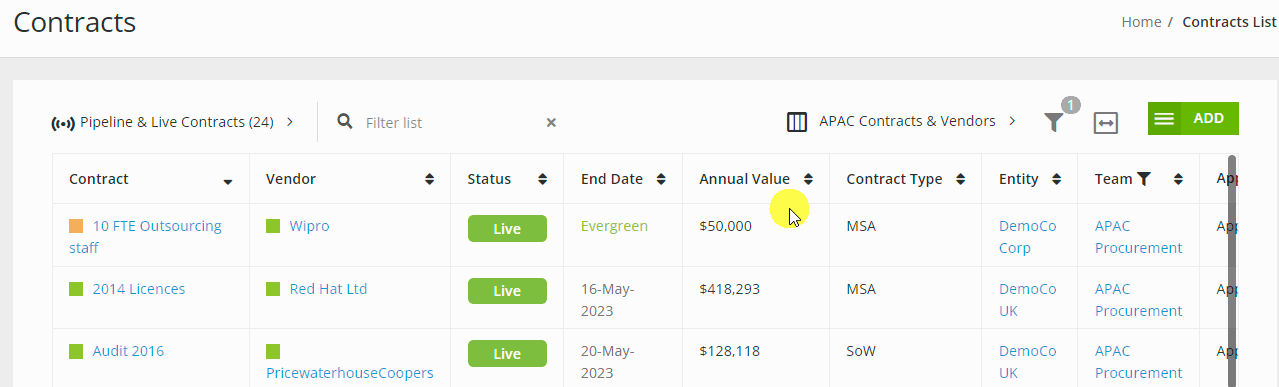
Task: Sort by Contract Type column arrows
Action: point(960,179)
